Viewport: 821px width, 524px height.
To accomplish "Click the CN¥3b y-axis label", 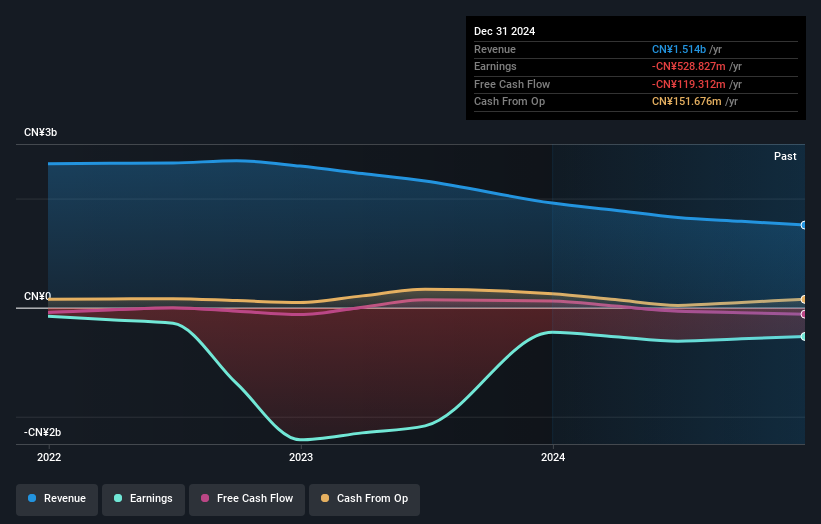I will [x=40, y=132].
